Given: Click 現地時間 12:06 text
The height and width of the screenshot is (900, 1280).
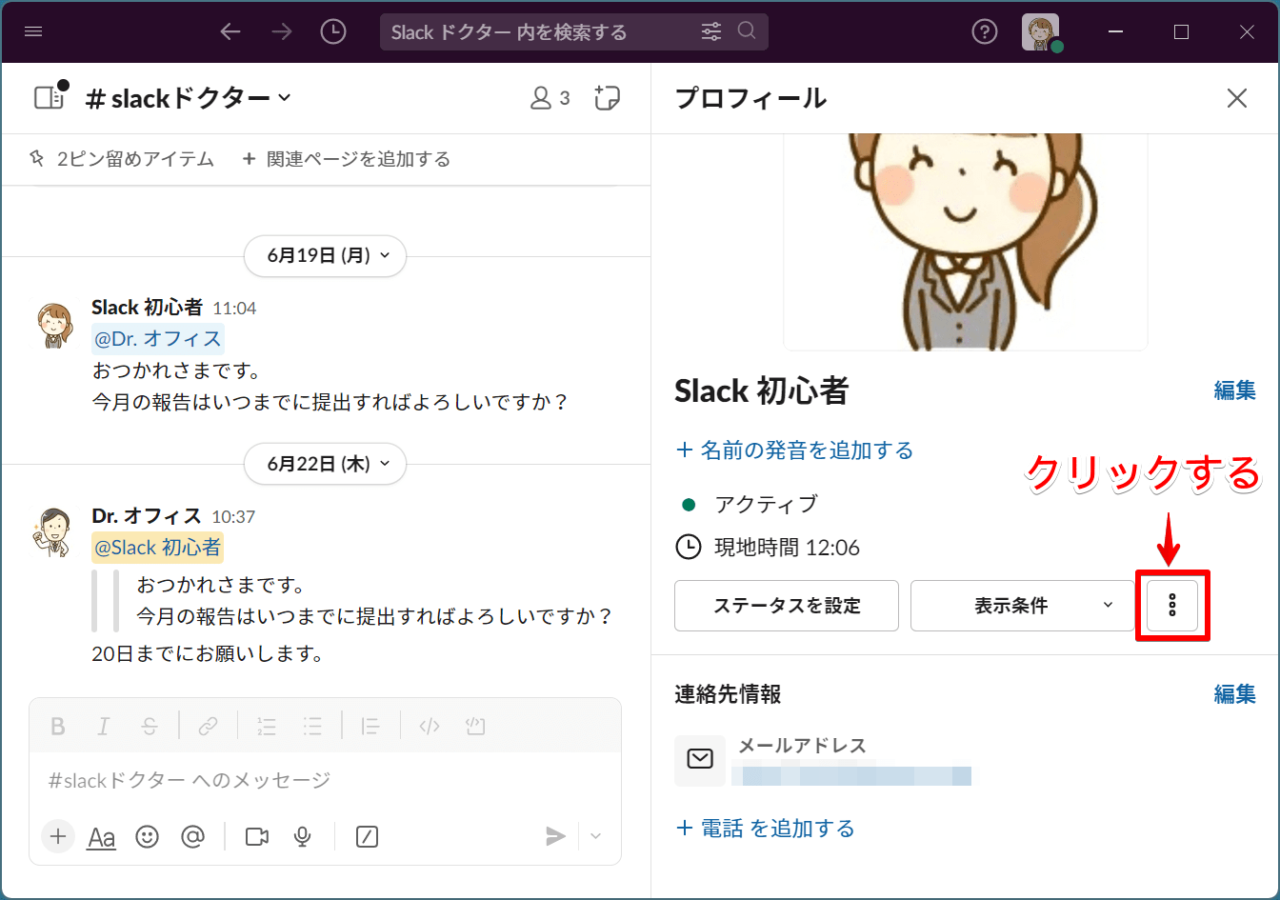Looking at the screenshot, I should (x=787, y=548).
